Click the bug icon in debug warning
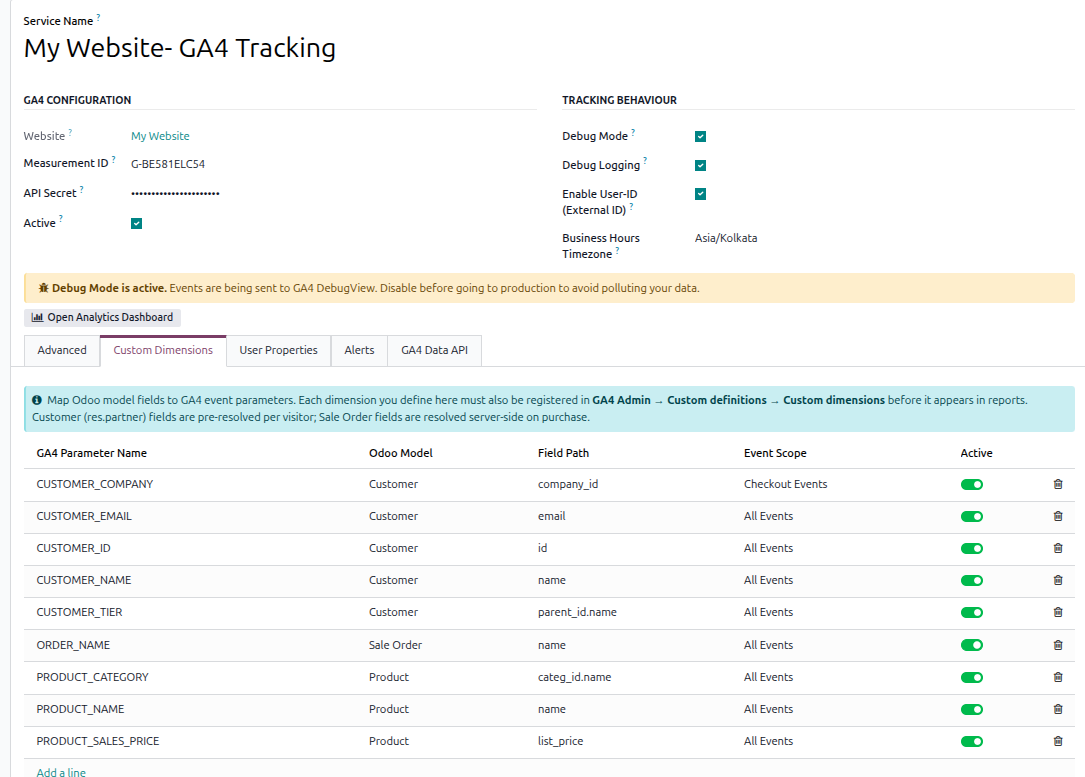Viewport: 1085px width, 777px height. coord(44,288)
